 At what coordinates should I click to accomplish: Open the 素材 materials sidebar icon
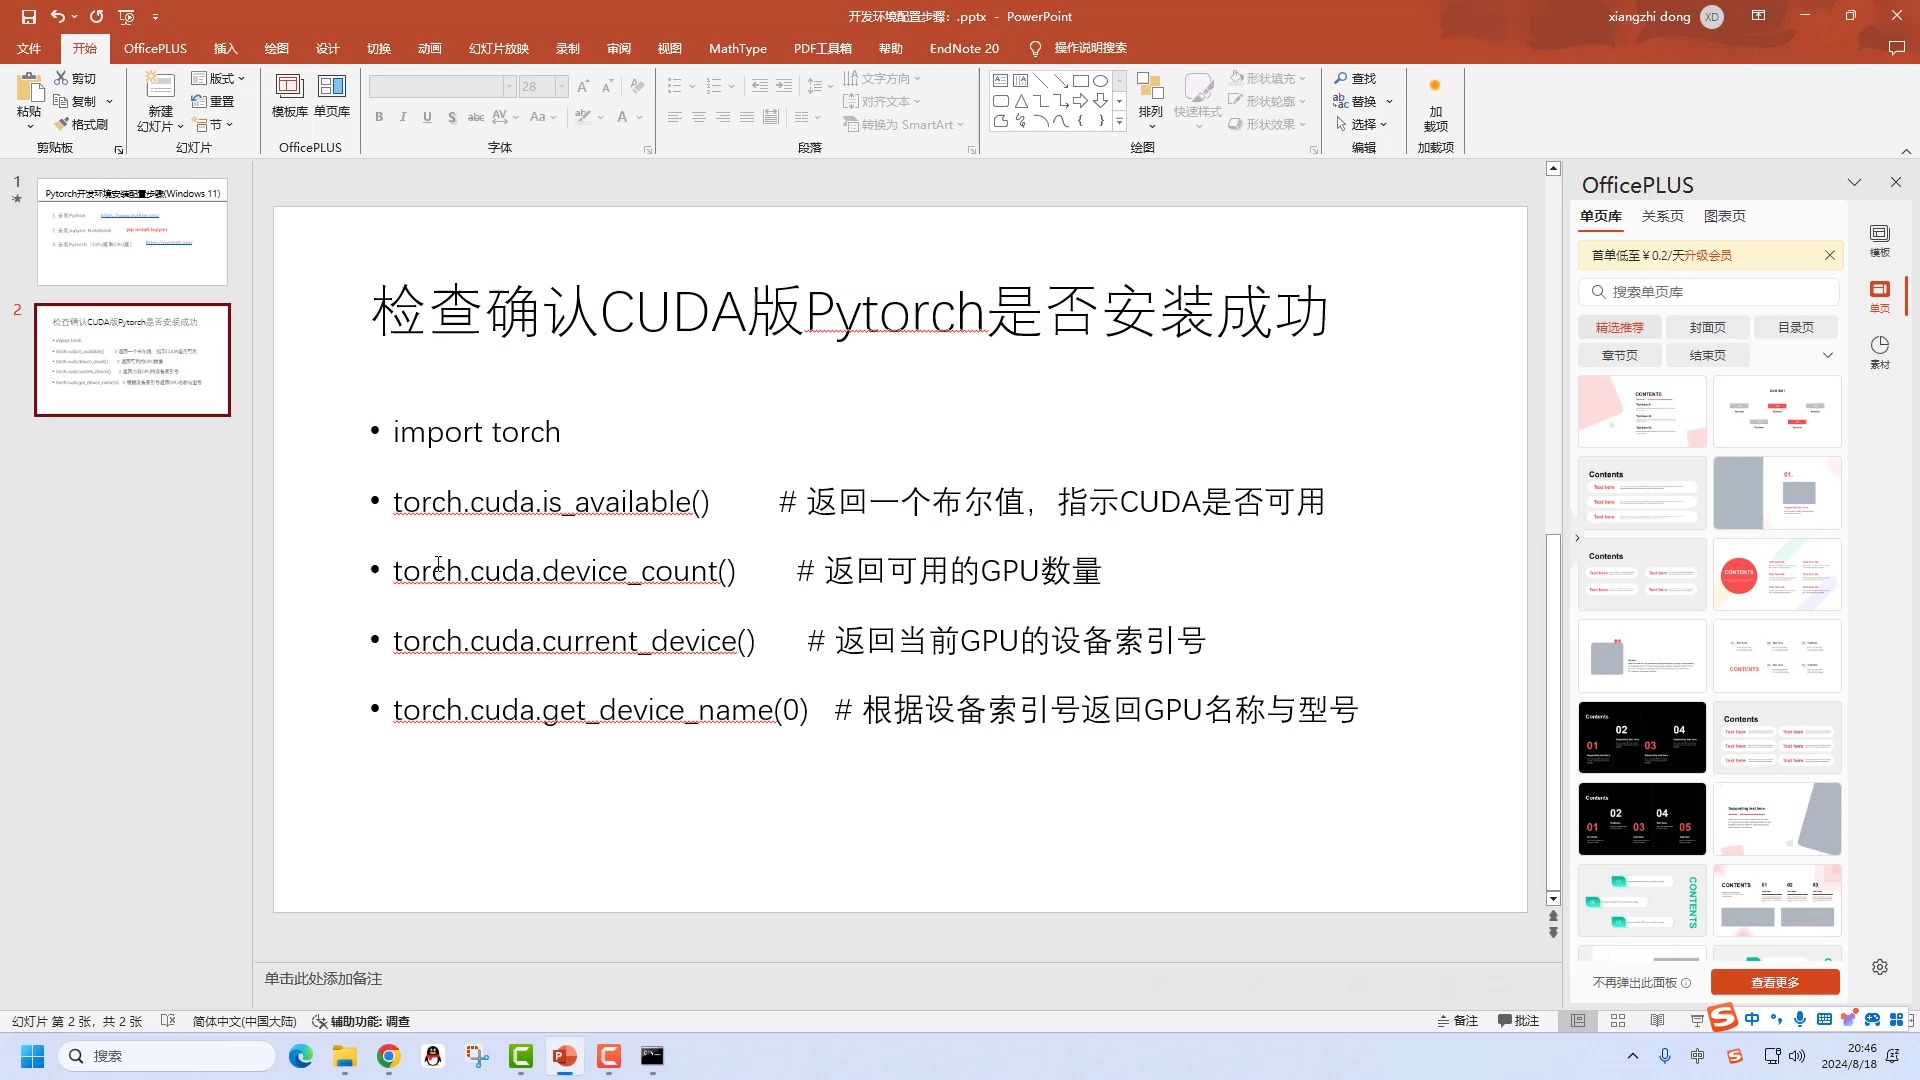(x=1879, y=351)
